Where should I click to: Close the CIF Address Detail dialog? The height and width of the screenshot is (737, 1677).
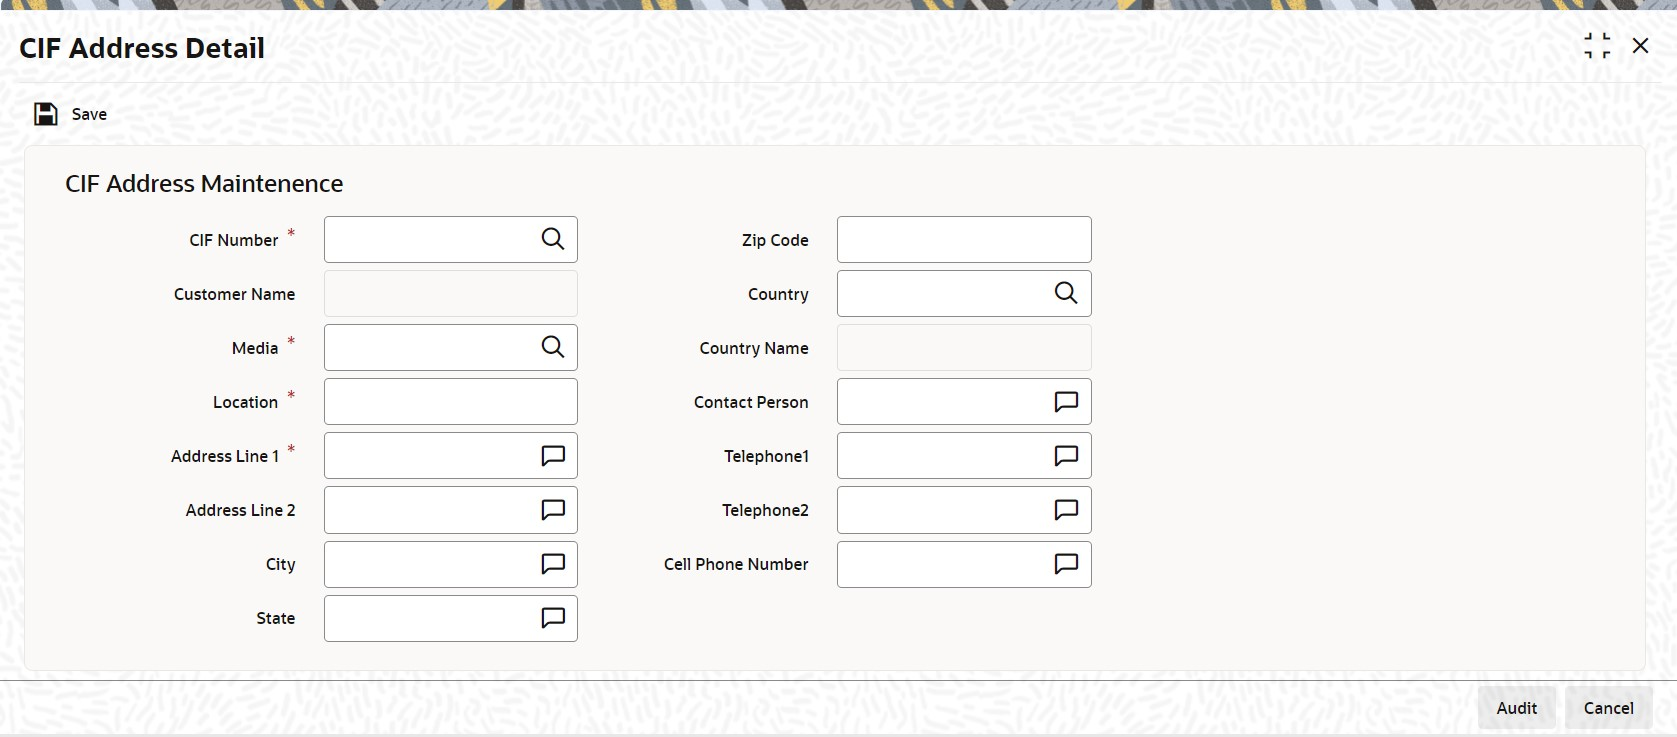[x=1640, y=46]
